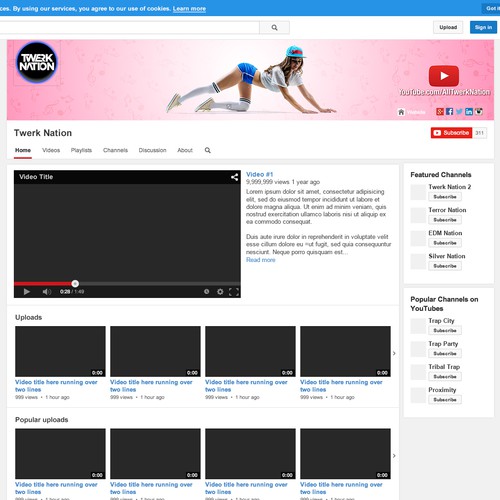Subscribe to Silver Nation
The width and height of the screenshot is (500, 500).
click(x=445, y=266)
